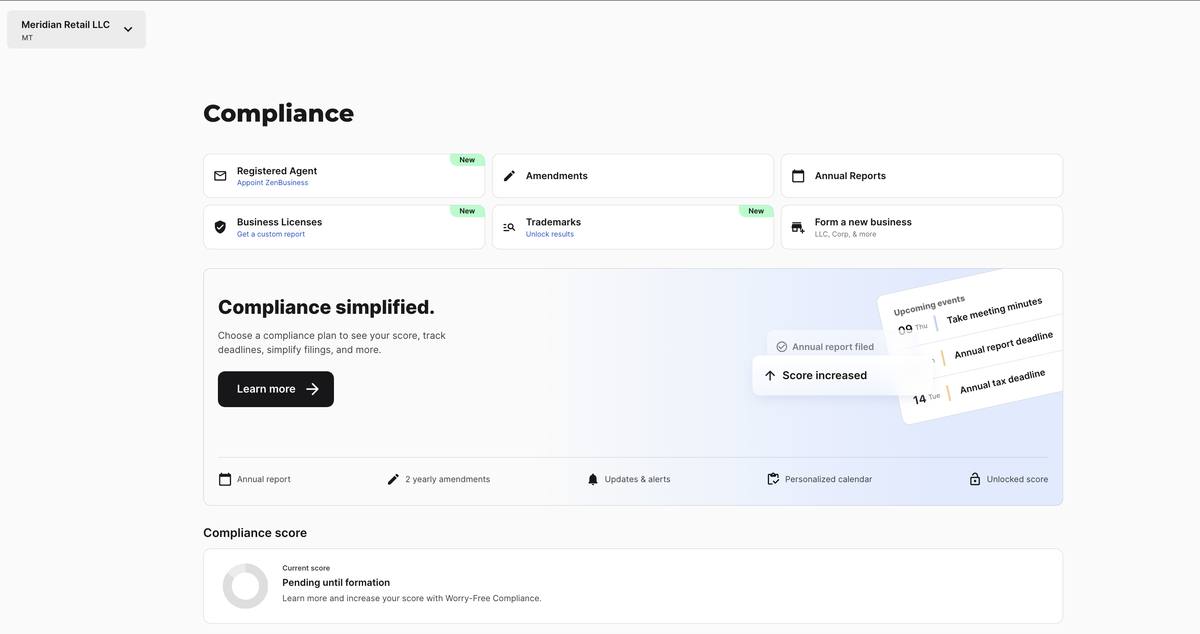This screenshot has width=1200, height=634.
Task: Click the 'LLC, Corp, & more' subtitle
Action: click(845, 234)
